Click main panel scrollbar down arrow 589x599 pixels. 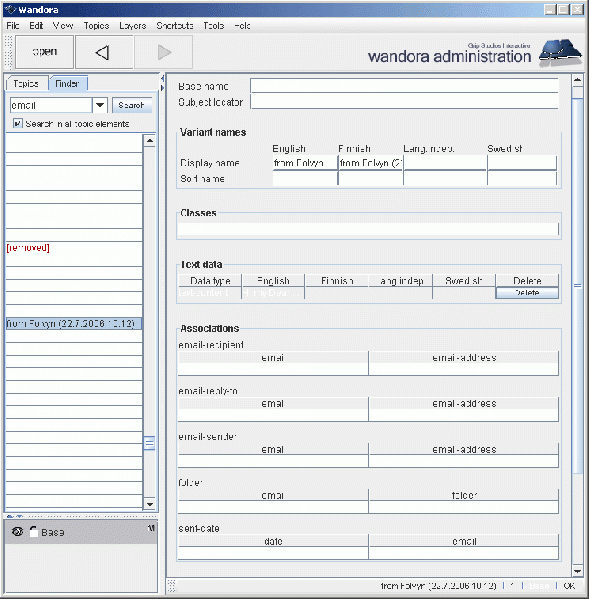point(578,571)
